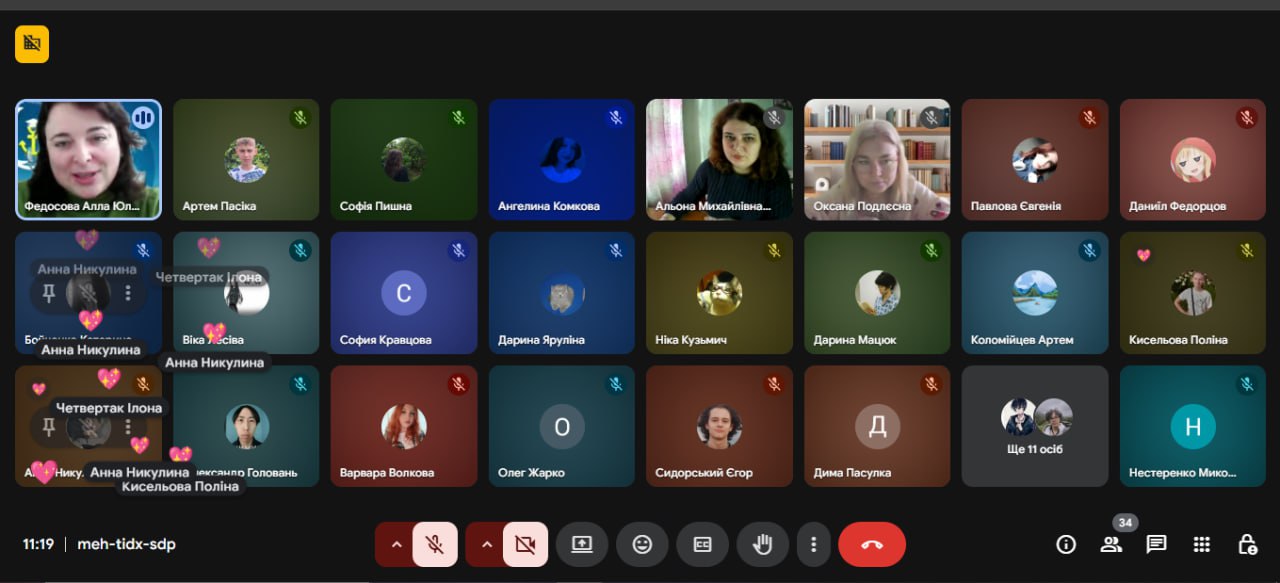This screenshot has height=583, width=1280.
Task: Select Оксана Подлєсна's video tile
Action: 877,159
